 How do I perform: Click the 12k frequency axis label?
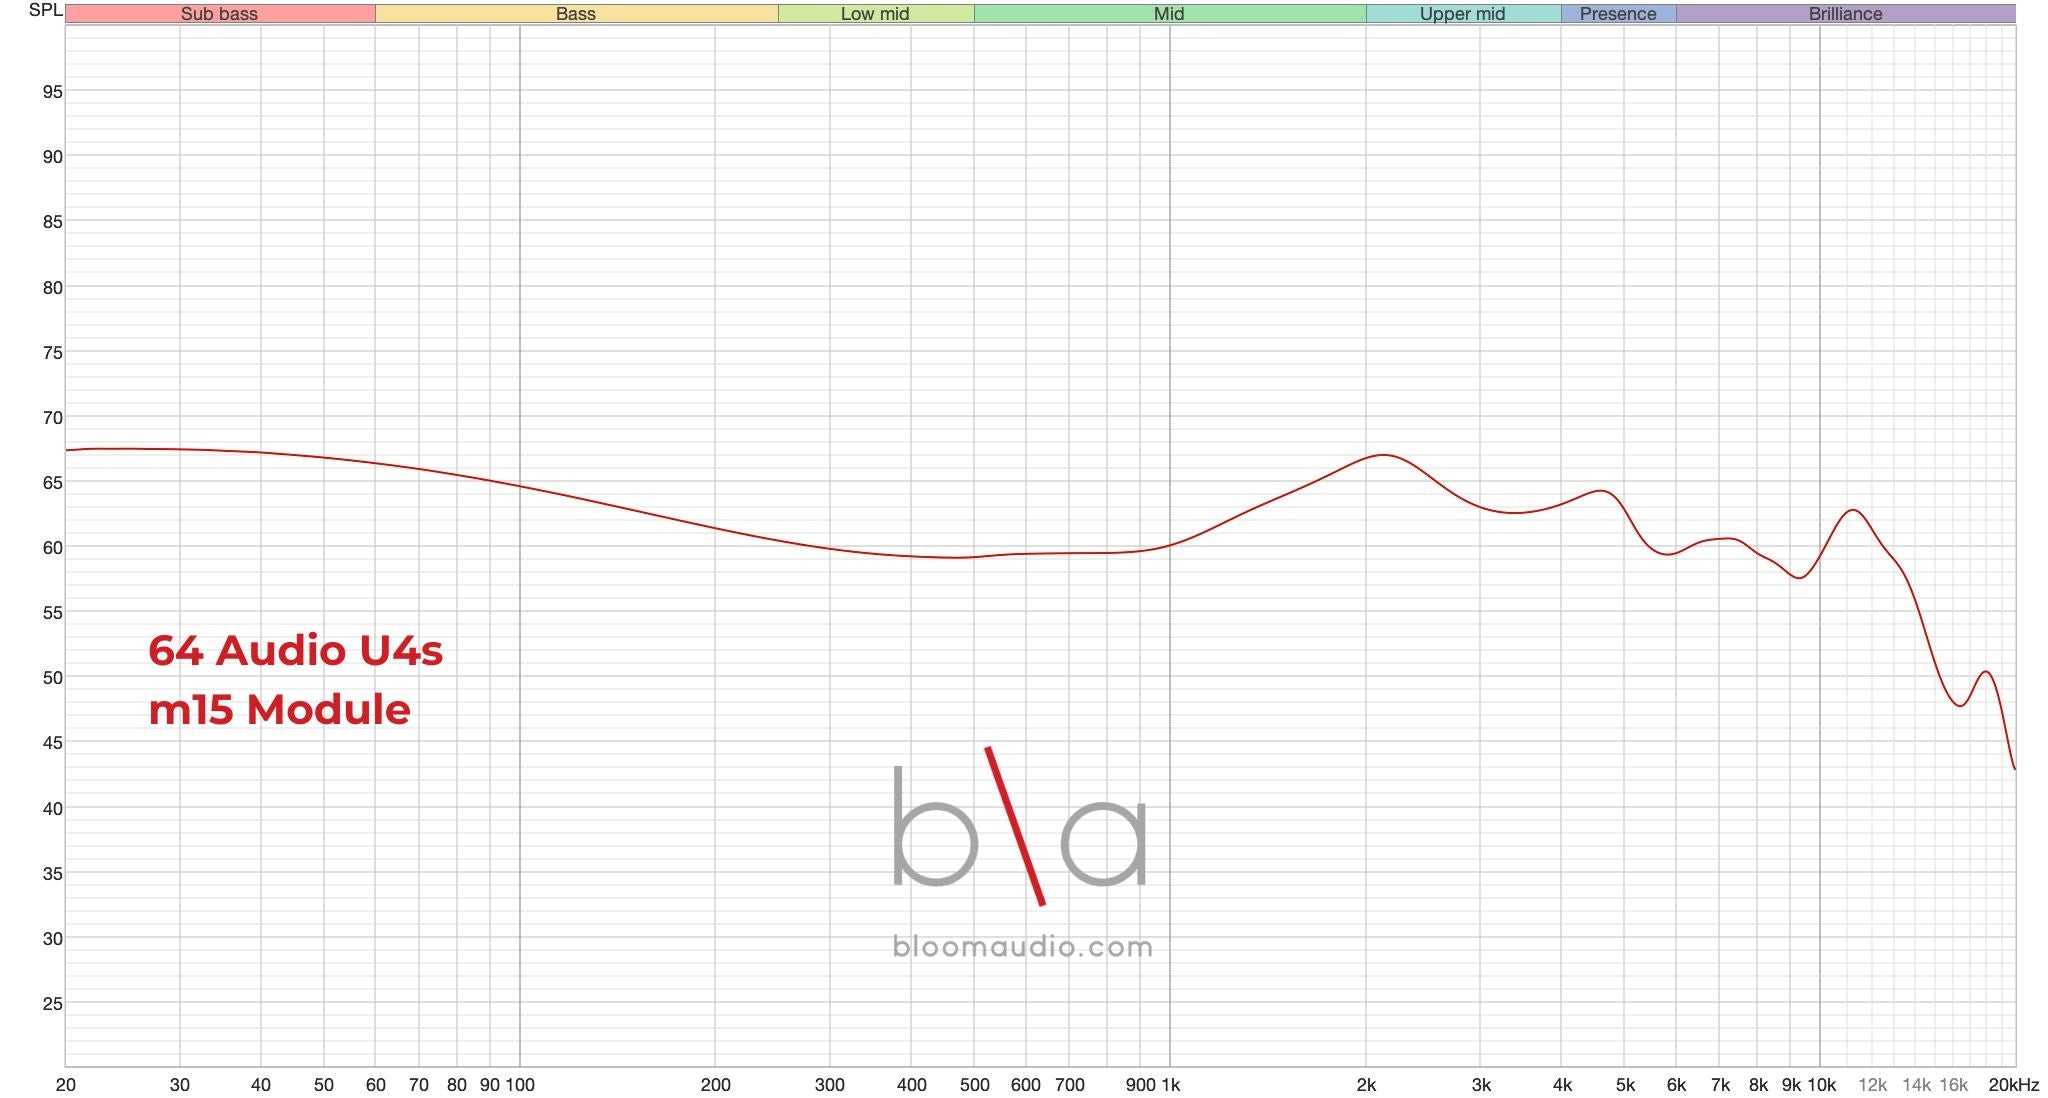pos(1872,1085)
